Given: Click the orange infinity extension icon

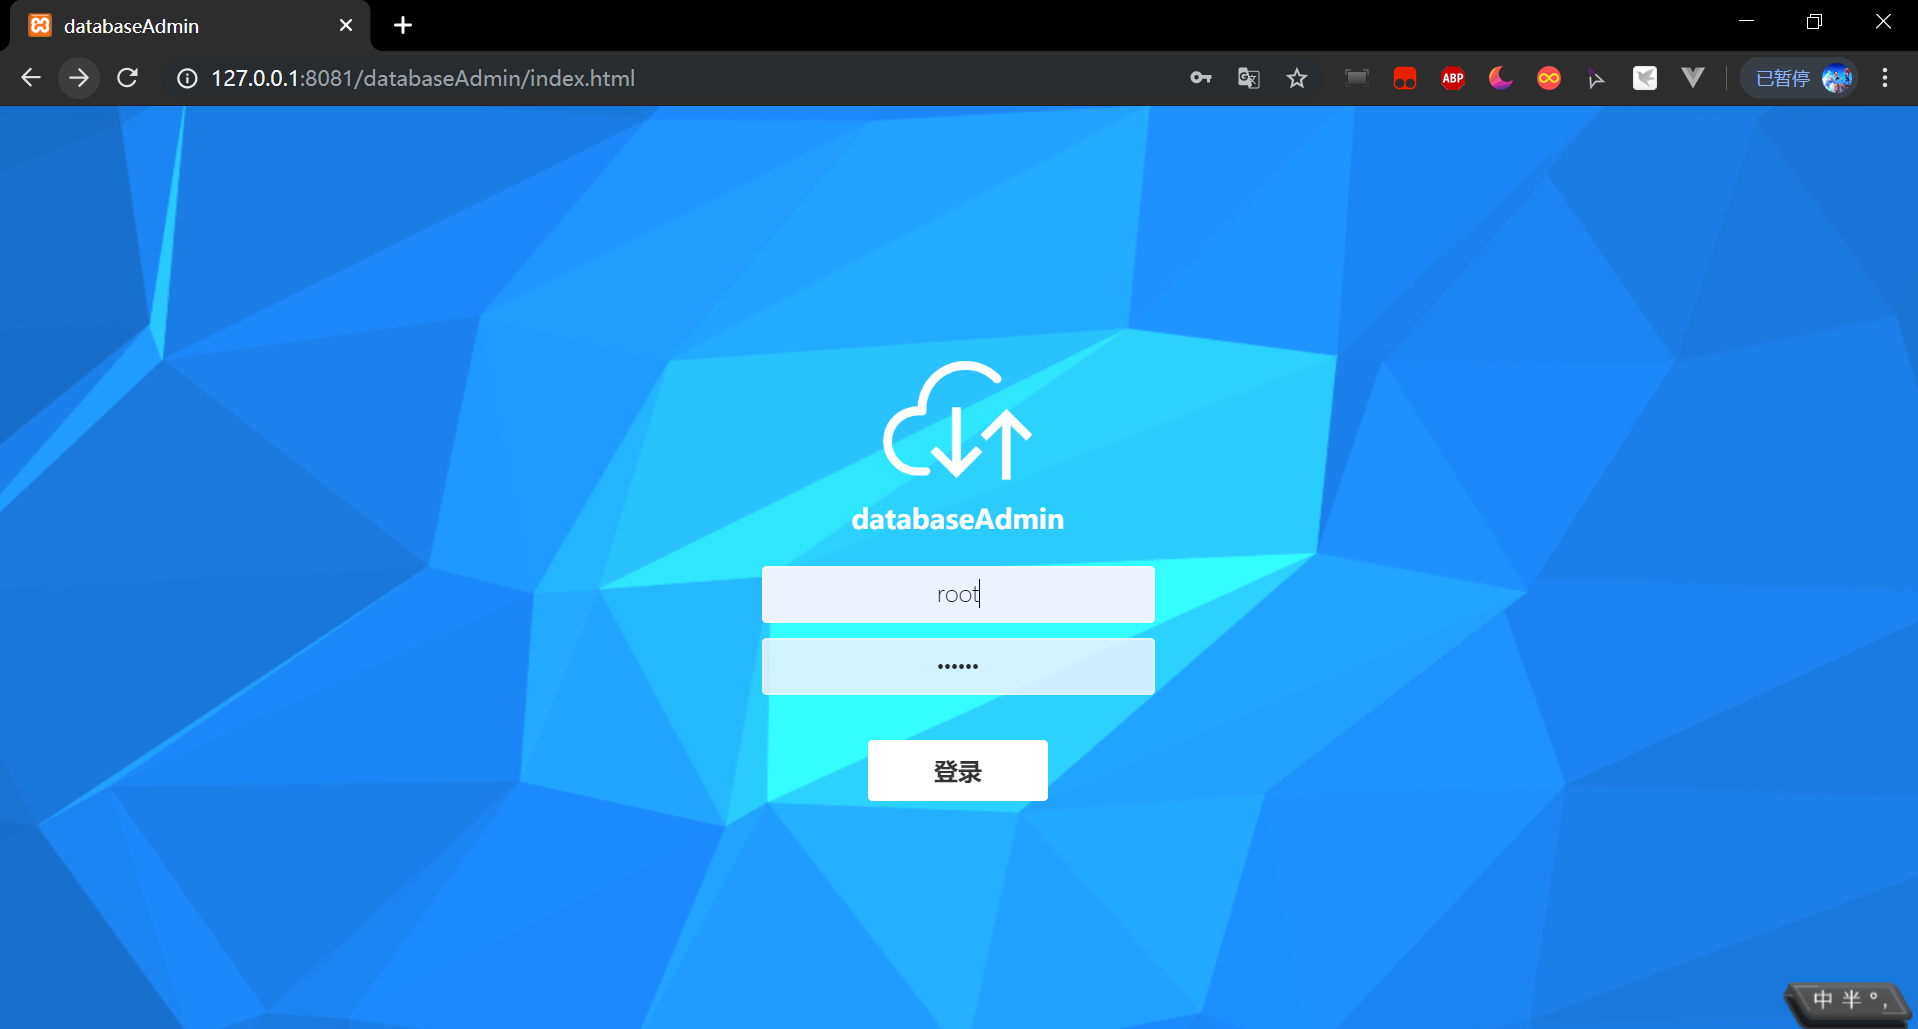Looking at the screenshot, I should pyautogui.click(x=1549, y=78).
